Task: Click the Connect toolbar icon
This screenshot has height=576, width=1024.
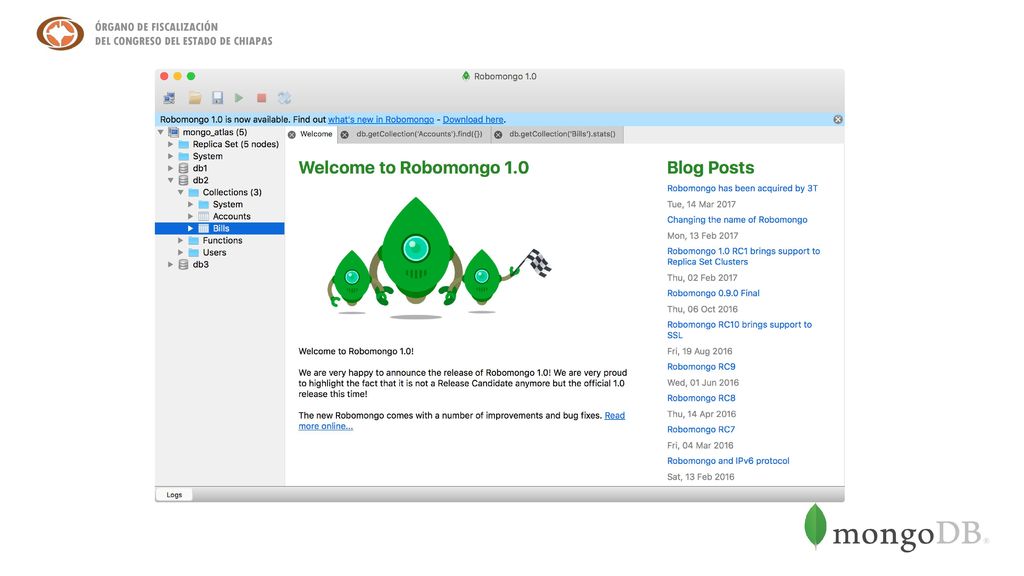Action: [169, 98]
